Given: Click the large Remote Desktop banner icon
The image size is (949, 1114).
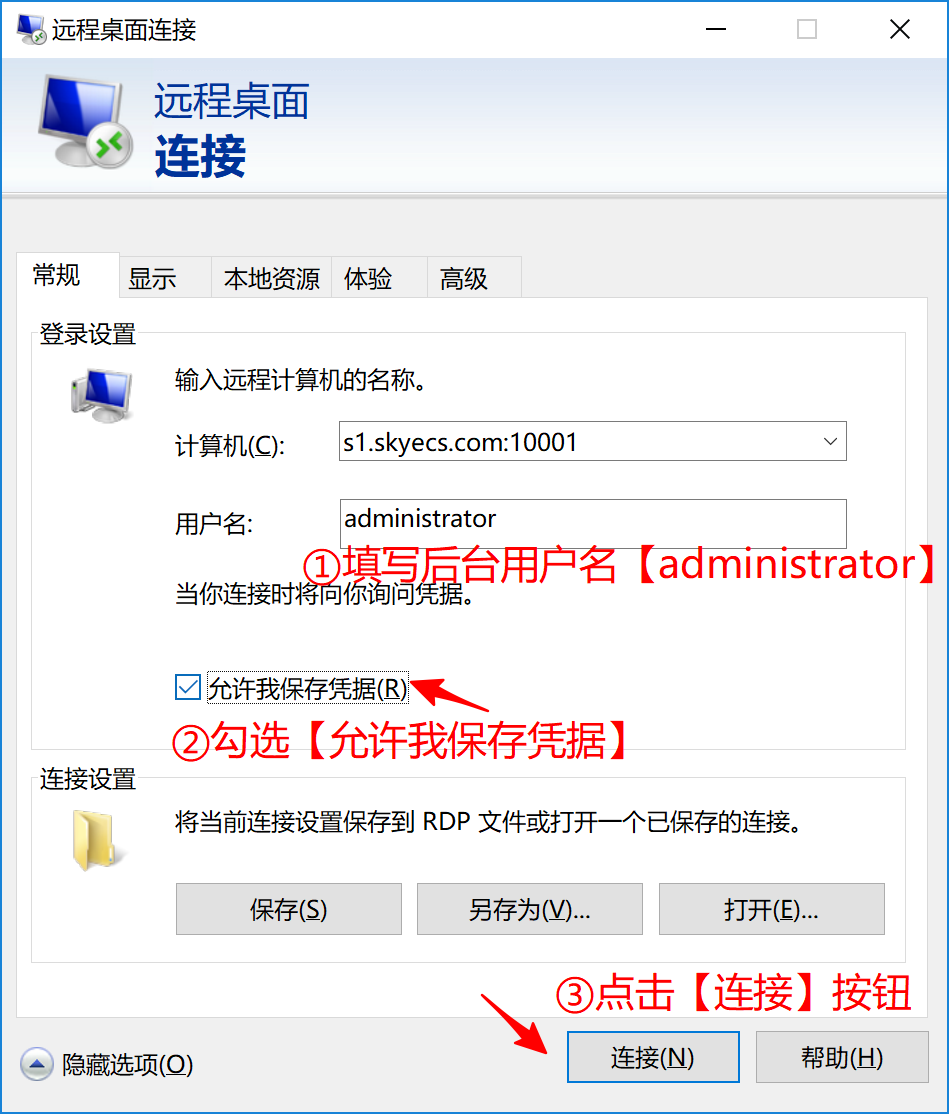Looking at the screenshot, I should 85,121.
